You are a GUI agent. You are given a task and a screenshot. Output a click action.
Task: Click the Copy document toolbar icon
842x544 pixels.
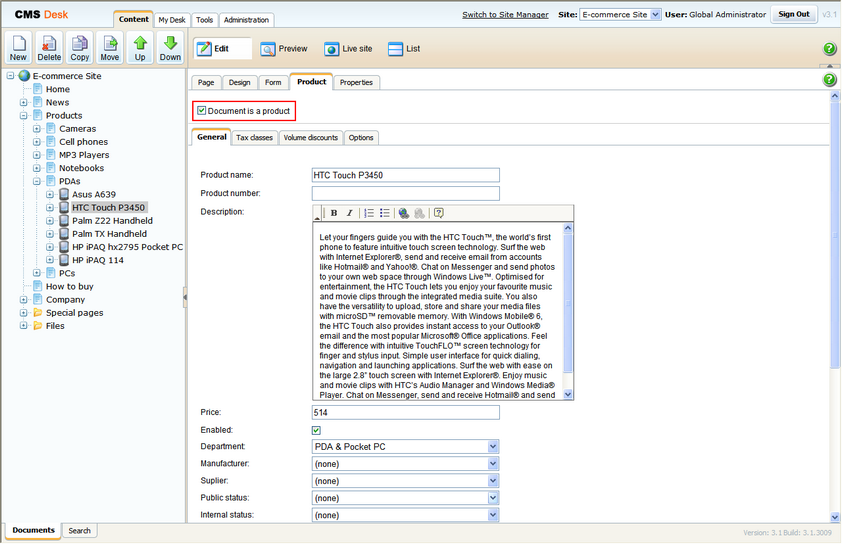(79, 47)
